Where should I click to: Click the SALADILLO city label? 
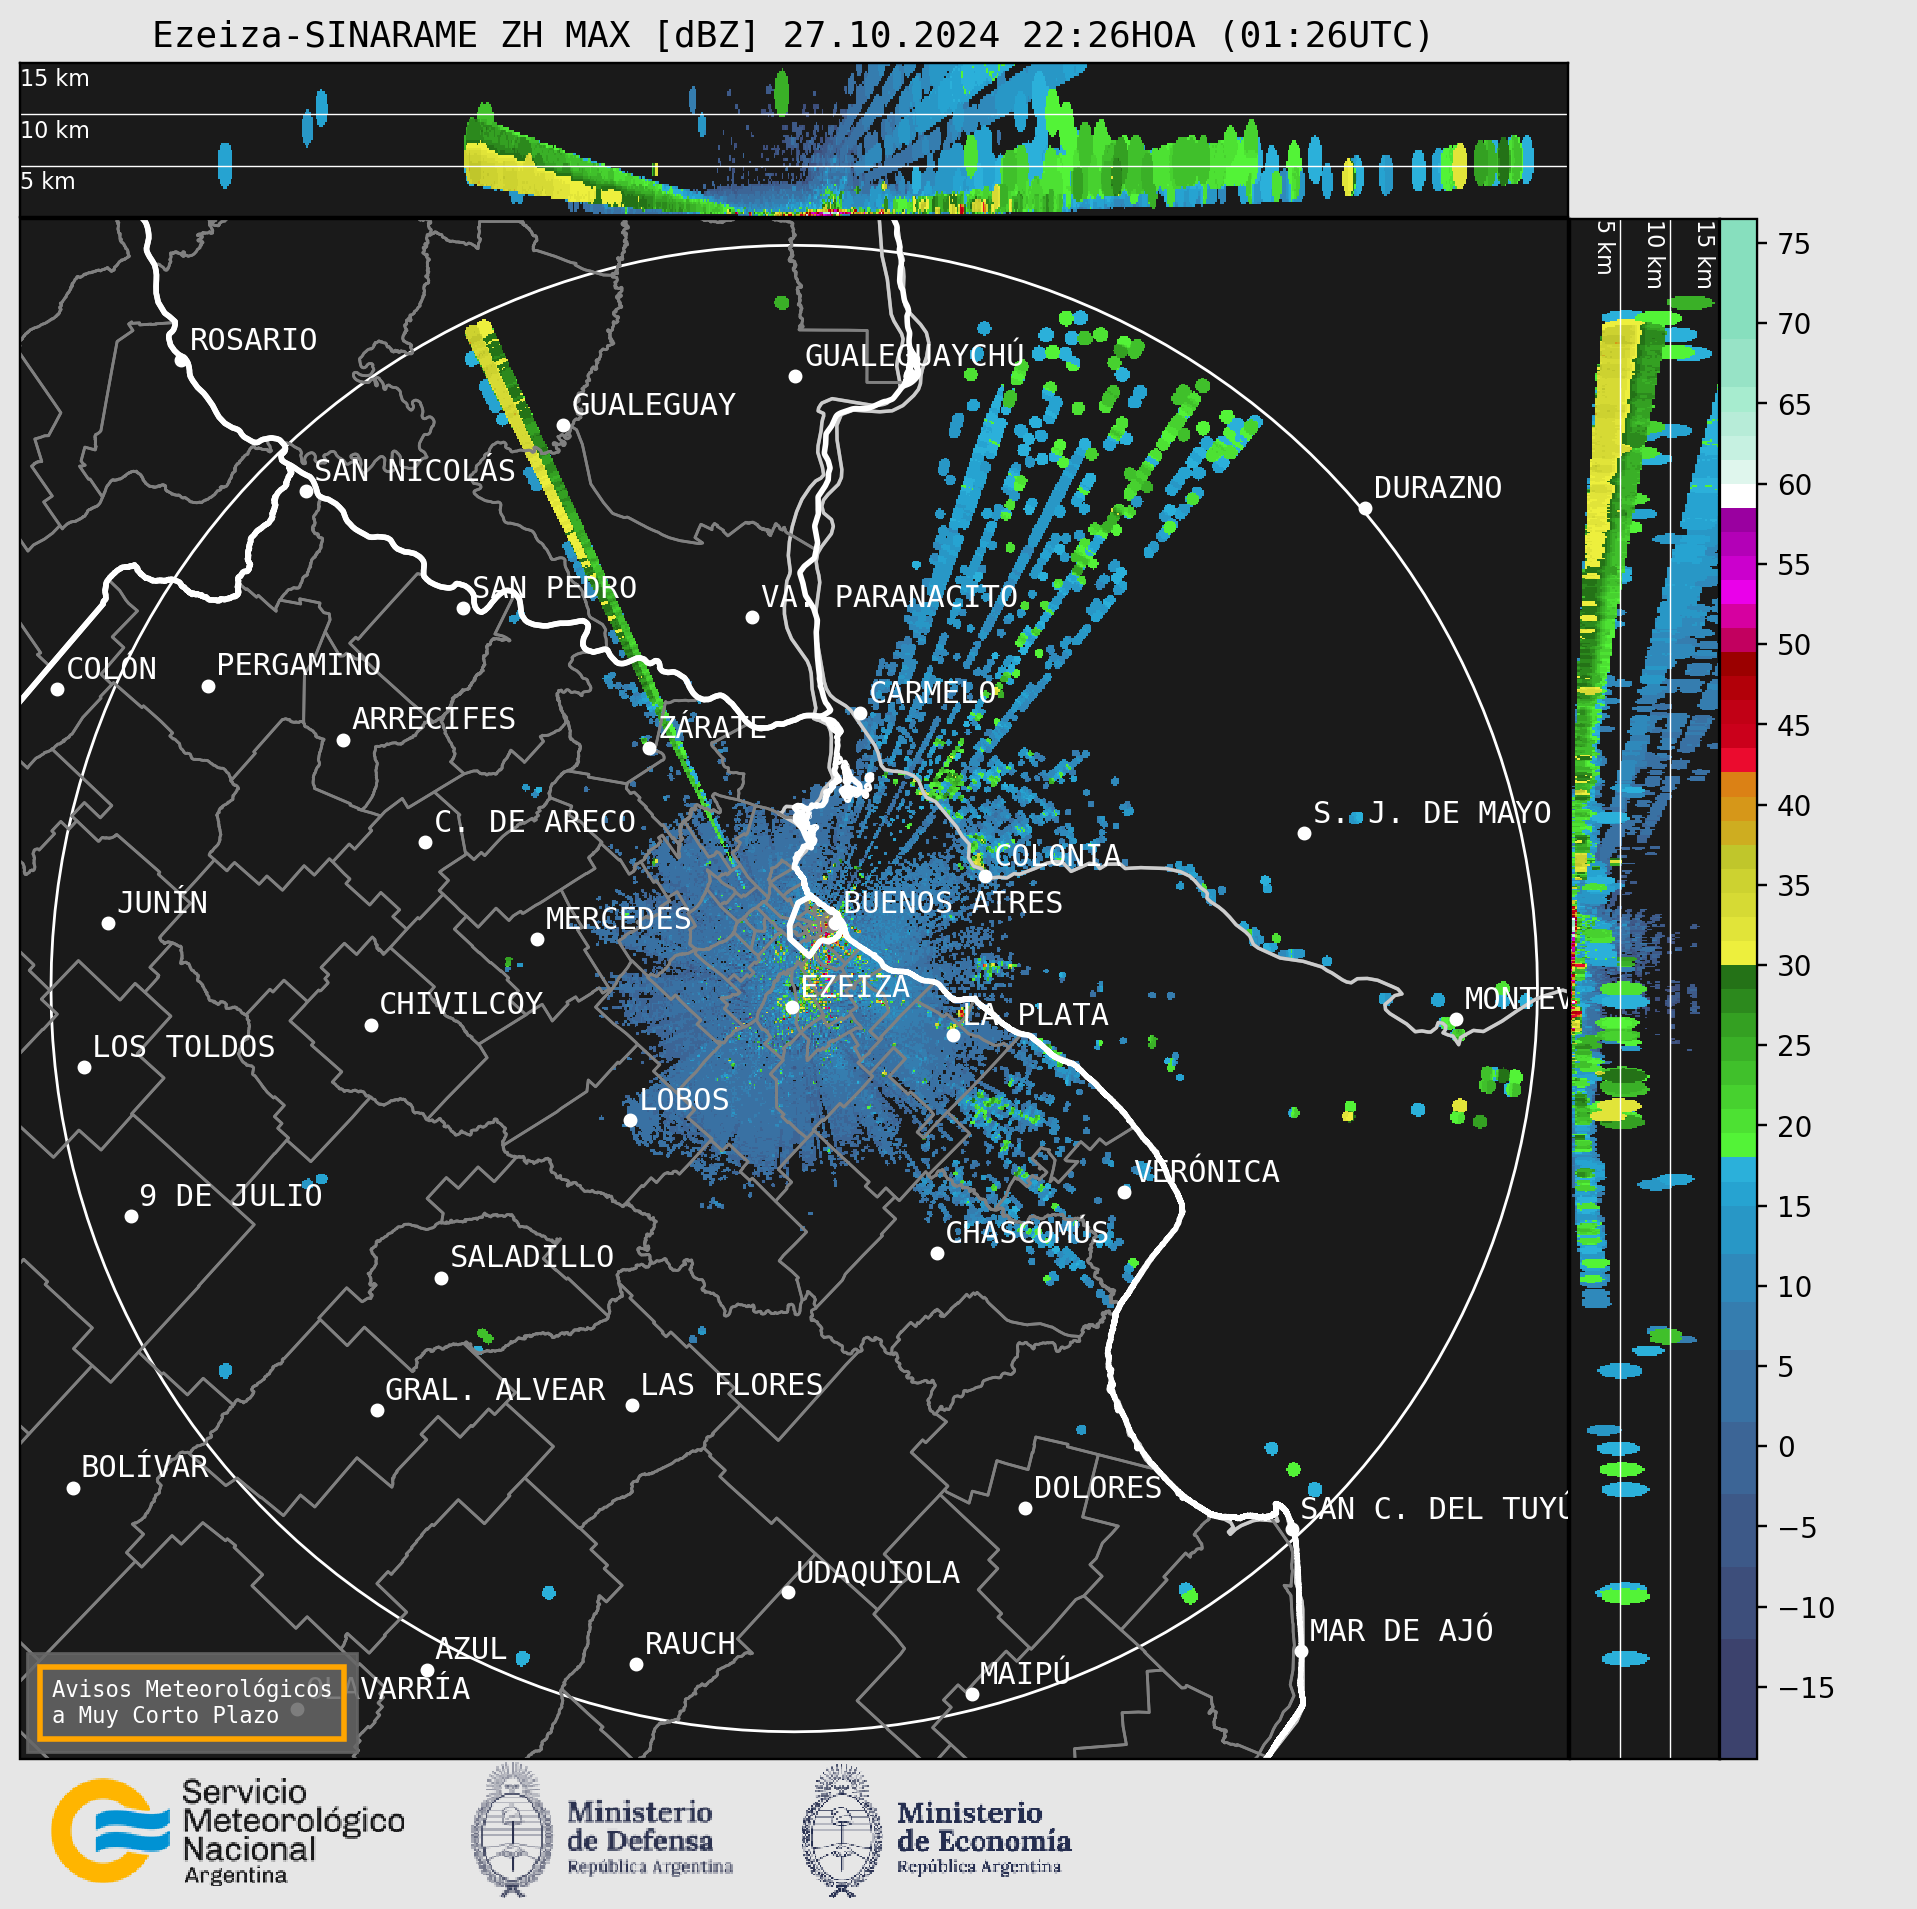coord(532,1257)
